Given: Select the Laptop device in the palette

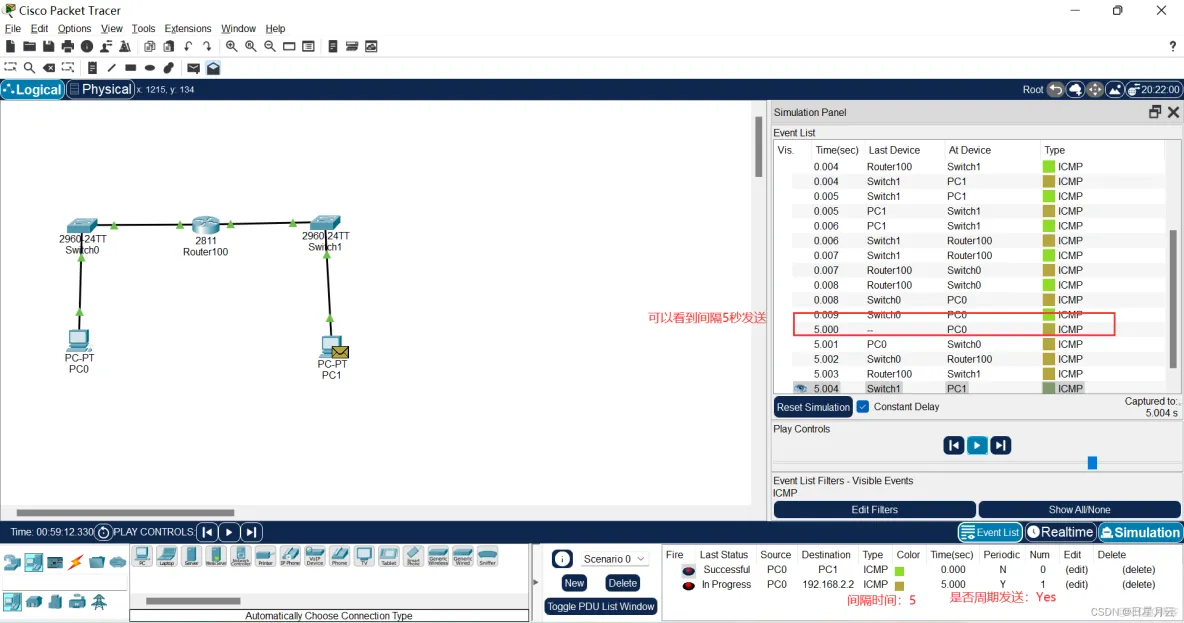Looking at the screenshot, I should (x=167, y=557).
